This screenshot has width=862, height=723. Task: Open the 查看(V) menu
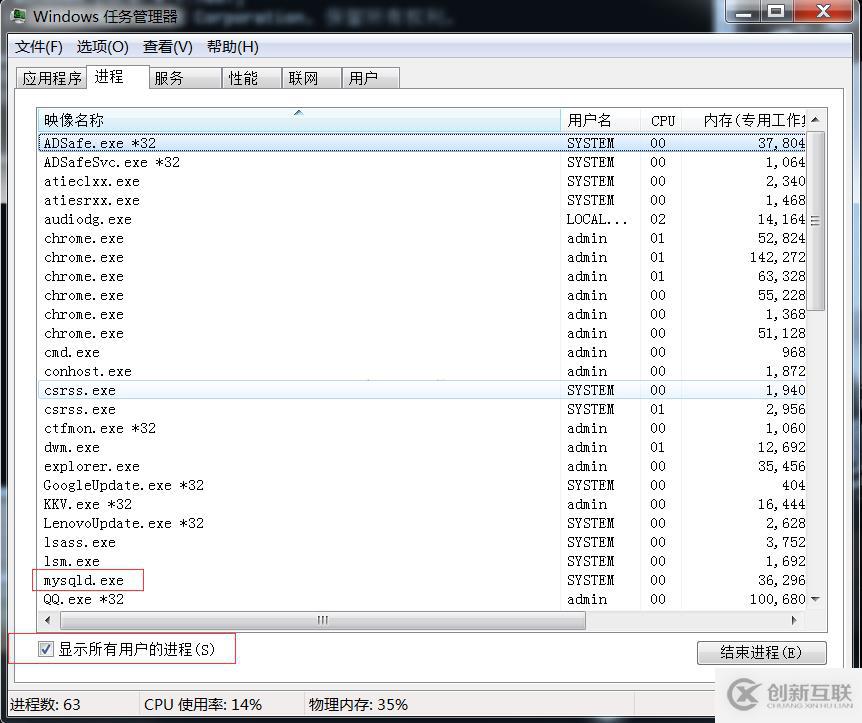click(168, 47)
